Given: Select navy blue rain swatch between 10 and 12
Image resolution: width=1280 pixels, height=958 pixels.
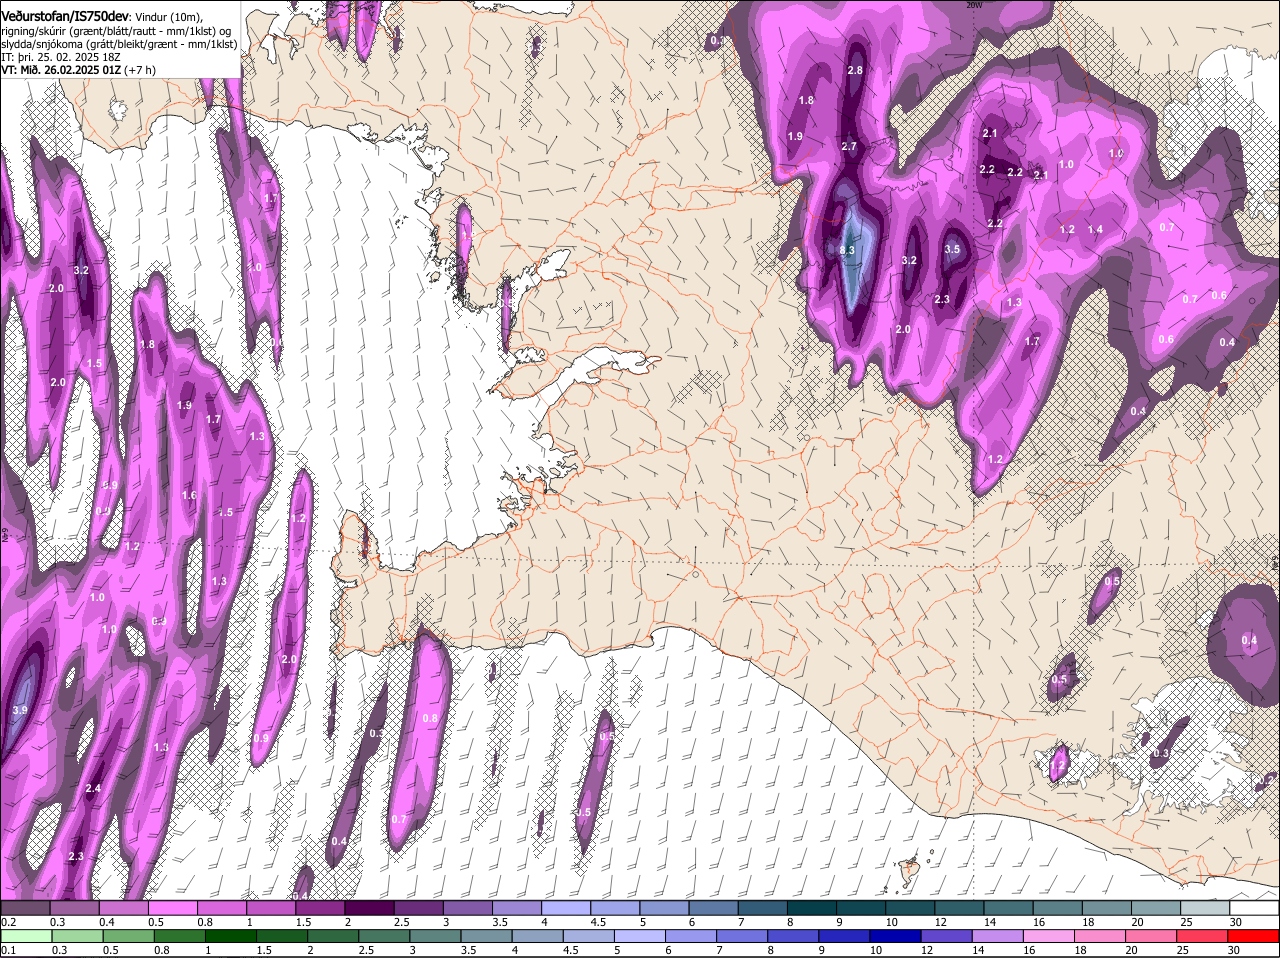Looking at the screenshot, I should pyautogui.click(x=896, y=936).
